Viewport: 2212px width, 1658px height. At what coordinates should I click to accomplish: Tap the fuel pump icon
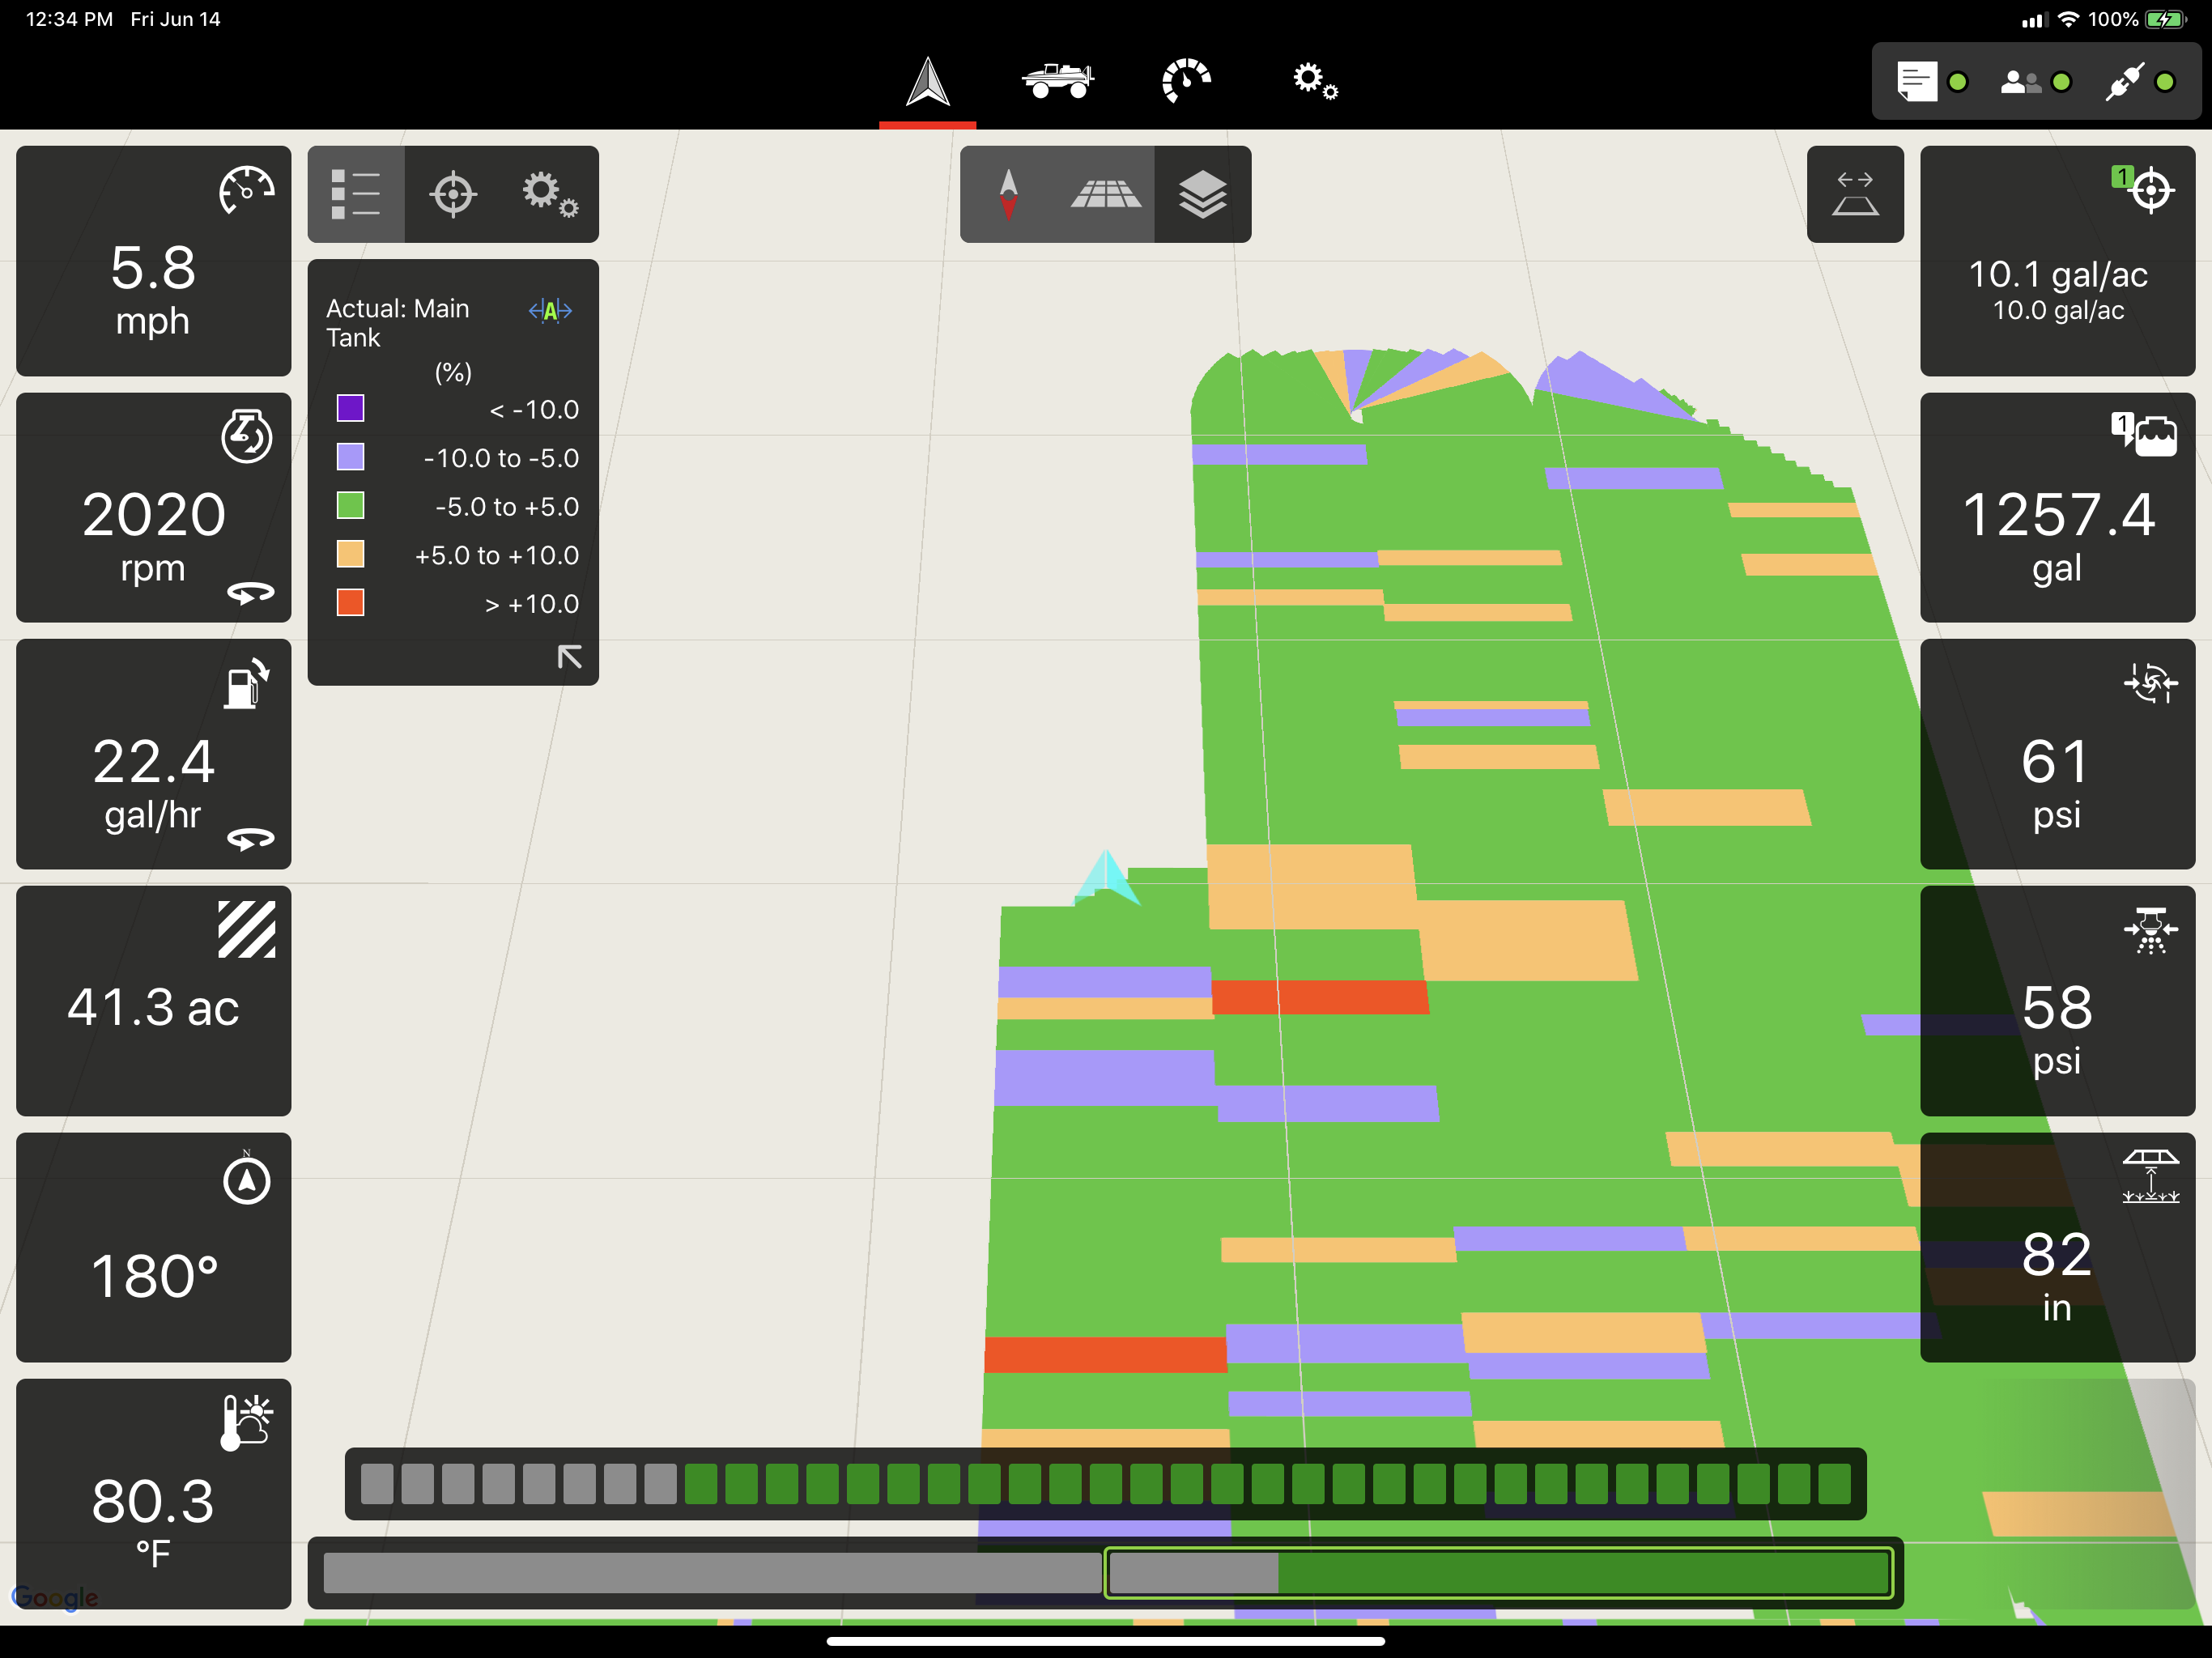[x=247, y=683]
